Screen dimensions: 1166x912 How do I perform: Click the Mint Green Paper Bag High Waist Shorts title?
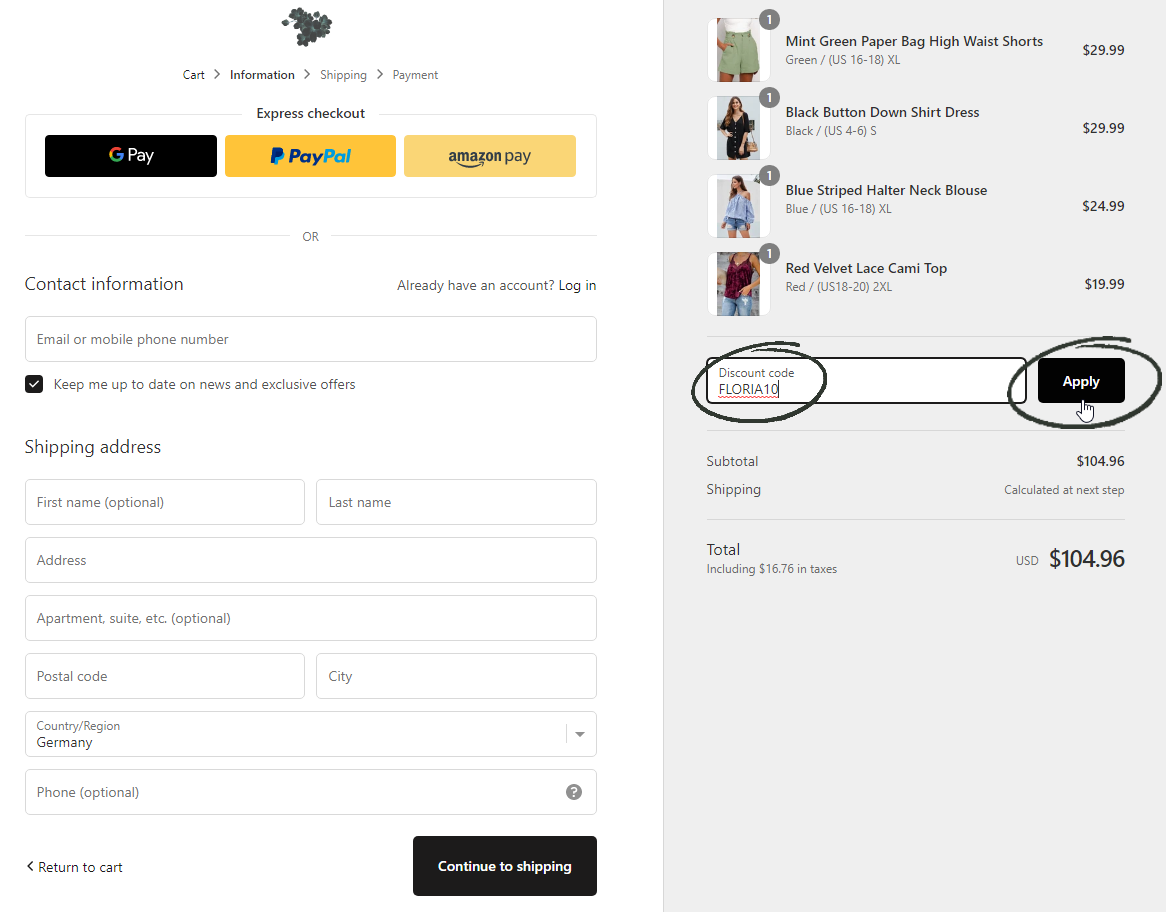(x=914, y=42)
